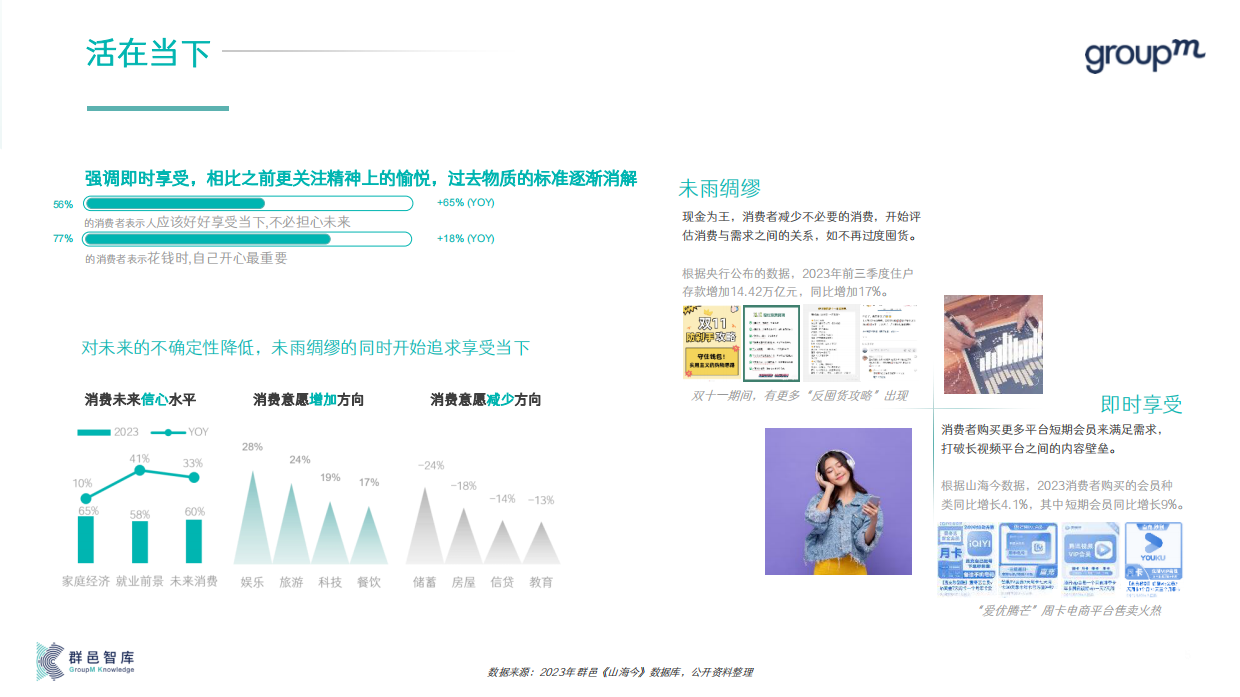Click the cash counting photo
The image size is (1240, 697).
click(992, 344)
